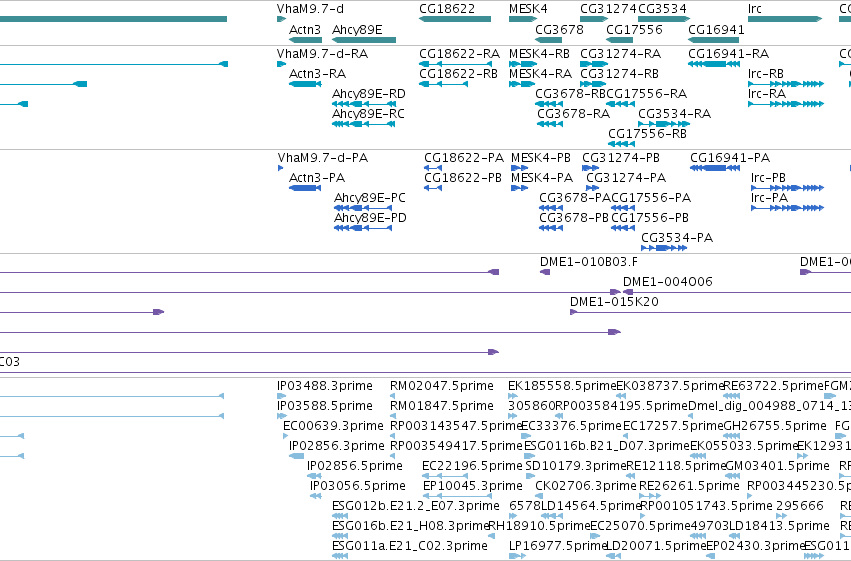The image size is (851, 561).
Task: Select EST IP03056.5prime label
Action: (x=358, y=486)
